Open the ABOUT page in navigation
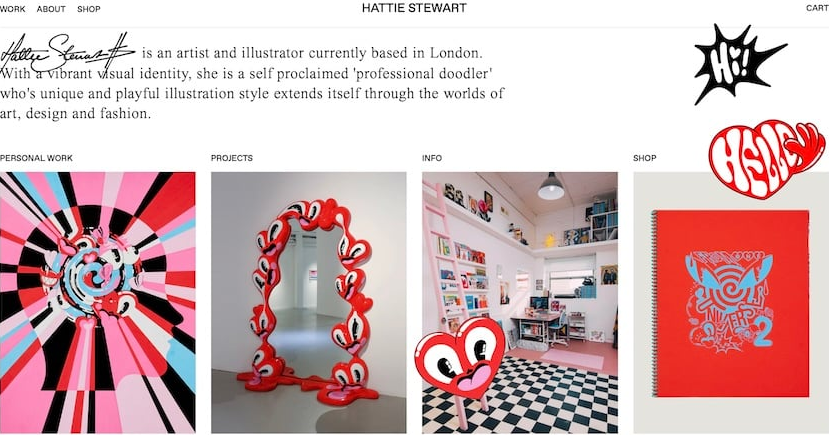 51,9
